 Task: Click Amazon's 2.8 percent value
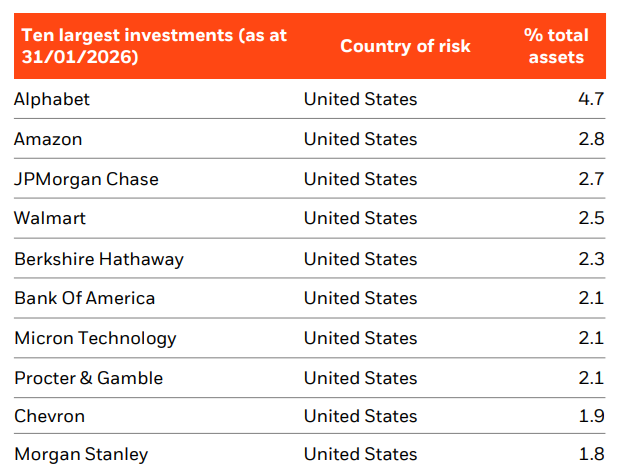(592, 139)
